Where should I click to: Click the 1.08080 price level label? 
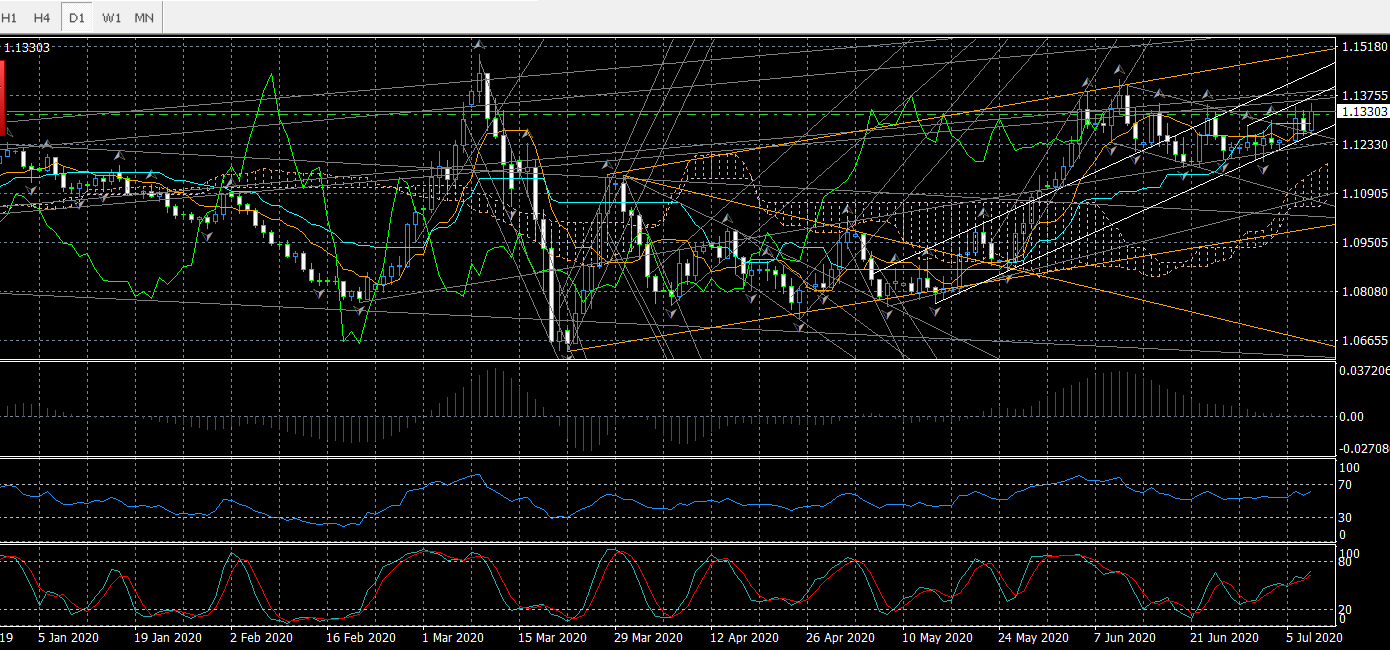1365,292
